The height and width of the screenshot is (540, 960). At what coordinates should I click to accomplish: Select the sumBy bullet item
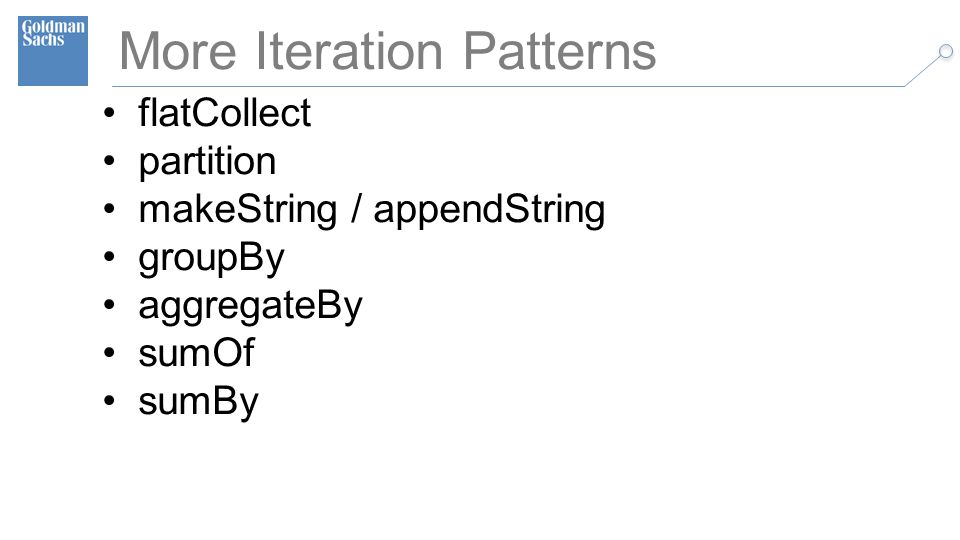(x=198, y=402)
